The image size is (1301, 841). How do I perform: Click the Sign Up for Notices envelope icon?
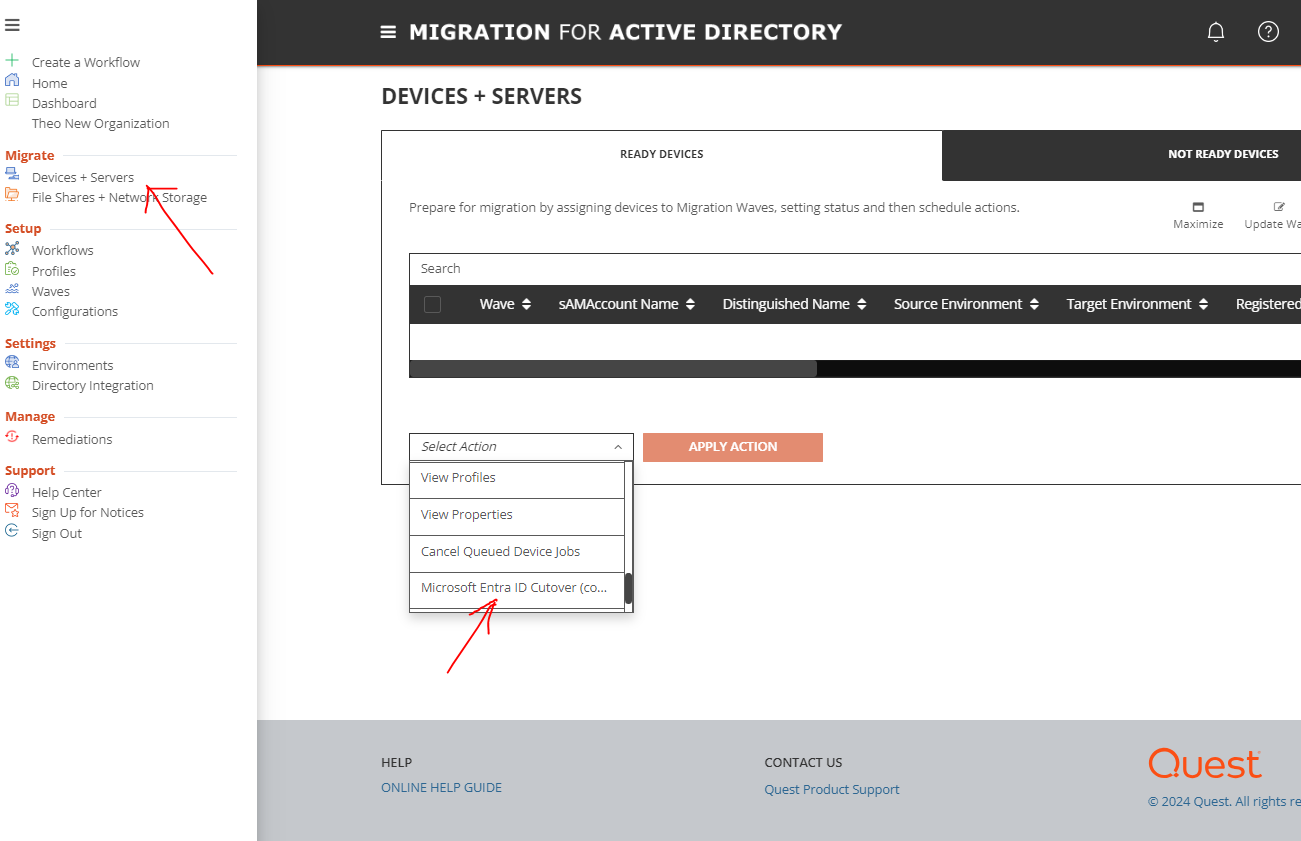pos(12,510)
